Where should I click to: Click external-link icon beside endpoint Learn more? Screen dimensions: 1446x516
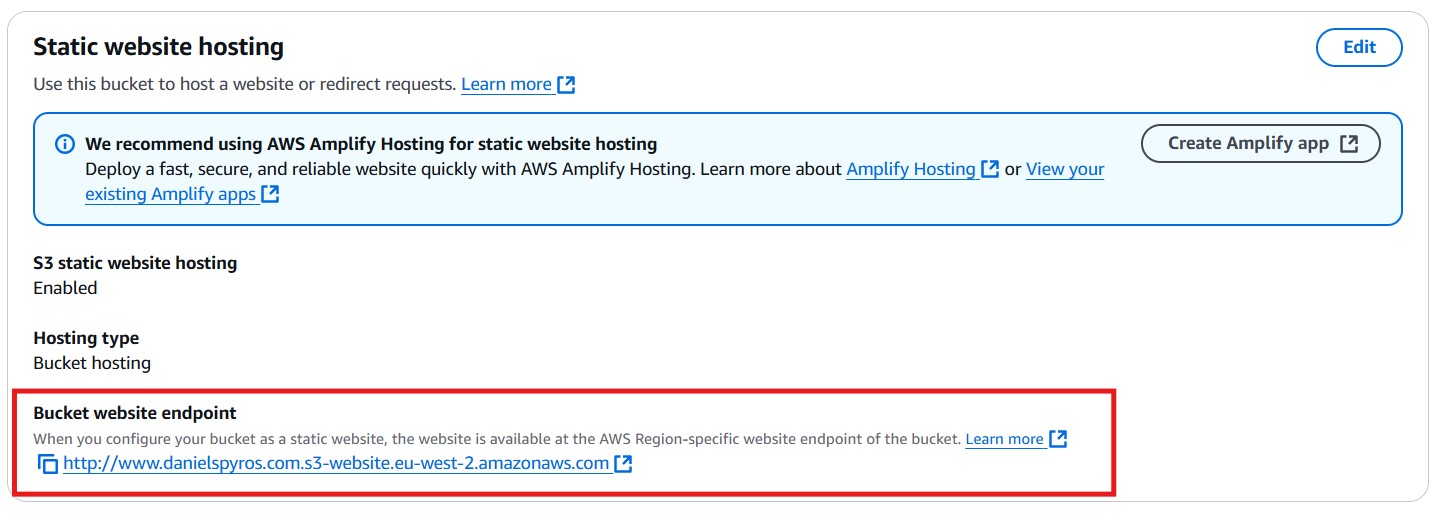[1059, 439]
